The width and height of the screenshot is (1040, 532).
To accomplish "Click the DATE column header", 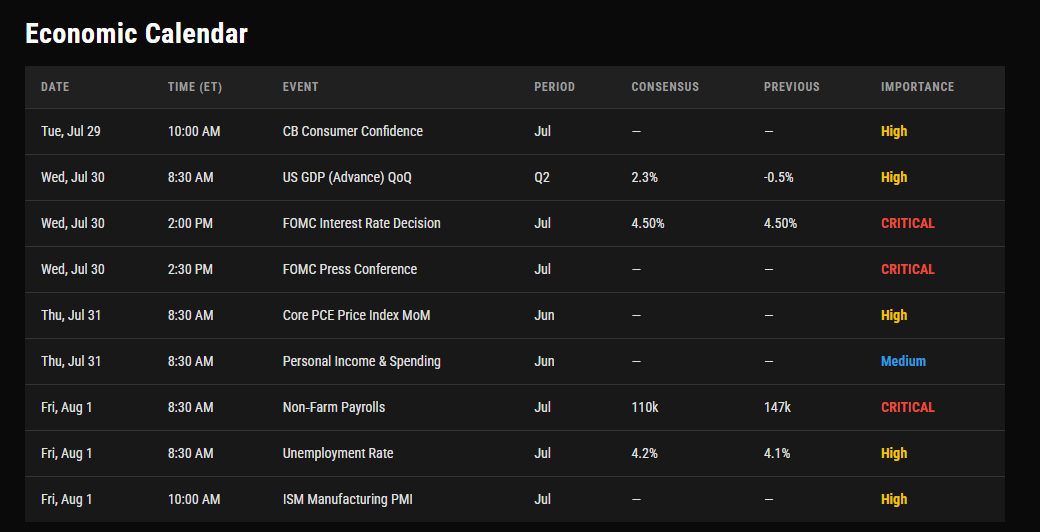I will click(x=55, y=87).
